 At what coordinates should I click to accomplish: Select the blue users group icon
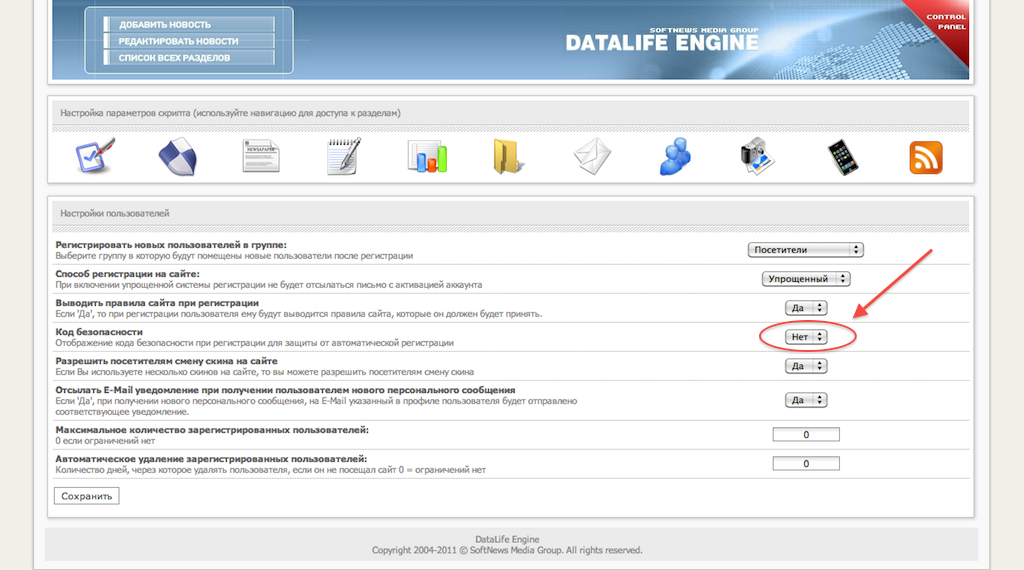[676, 157]
